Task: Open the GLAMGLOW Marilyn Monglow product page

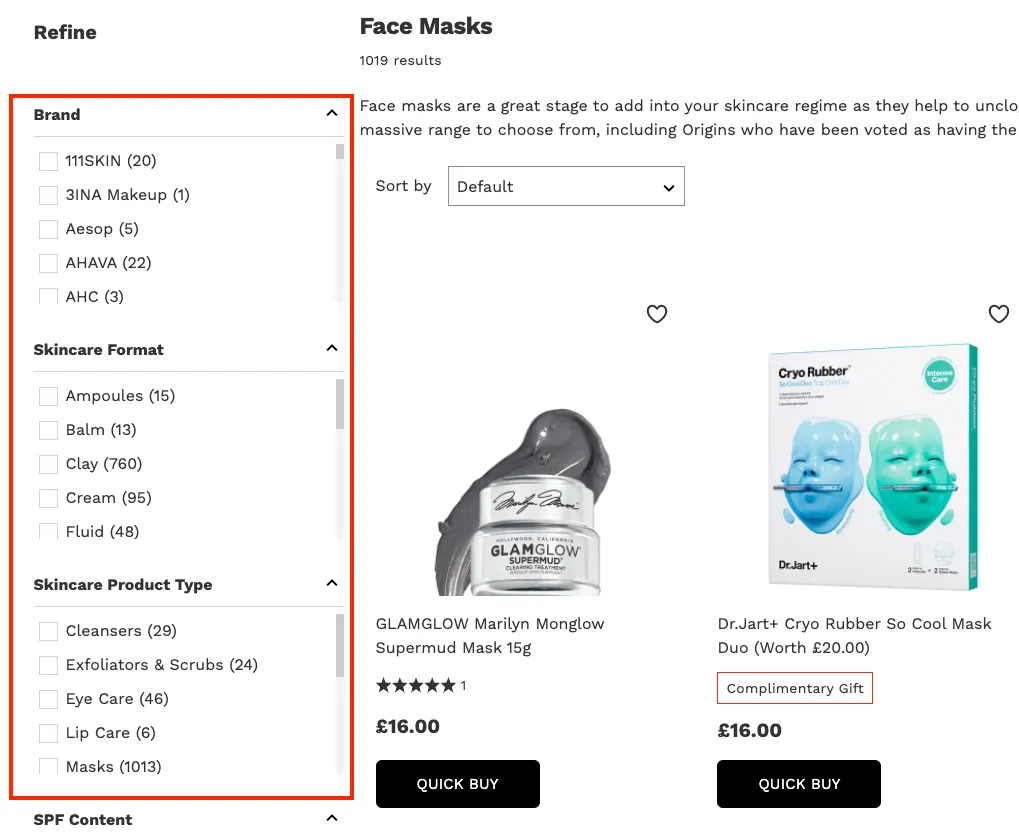Action: tap(490, 635)
